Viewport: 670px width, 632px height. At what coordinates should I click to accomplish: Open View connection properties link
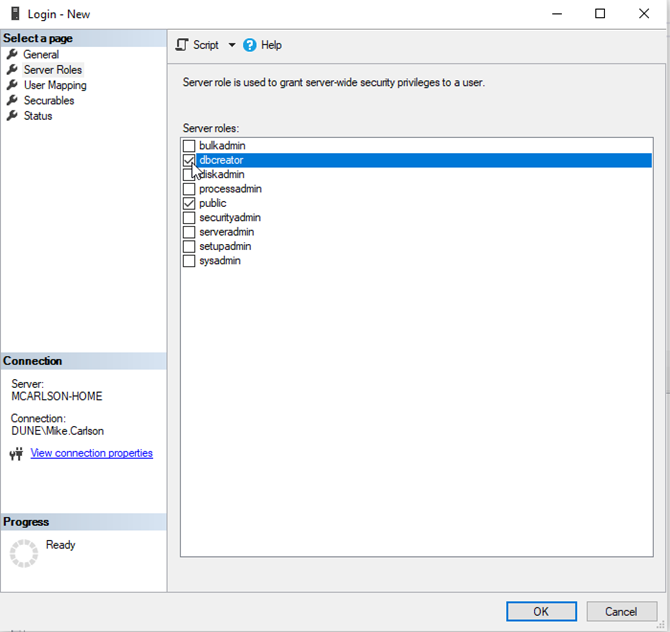point(91,453)
